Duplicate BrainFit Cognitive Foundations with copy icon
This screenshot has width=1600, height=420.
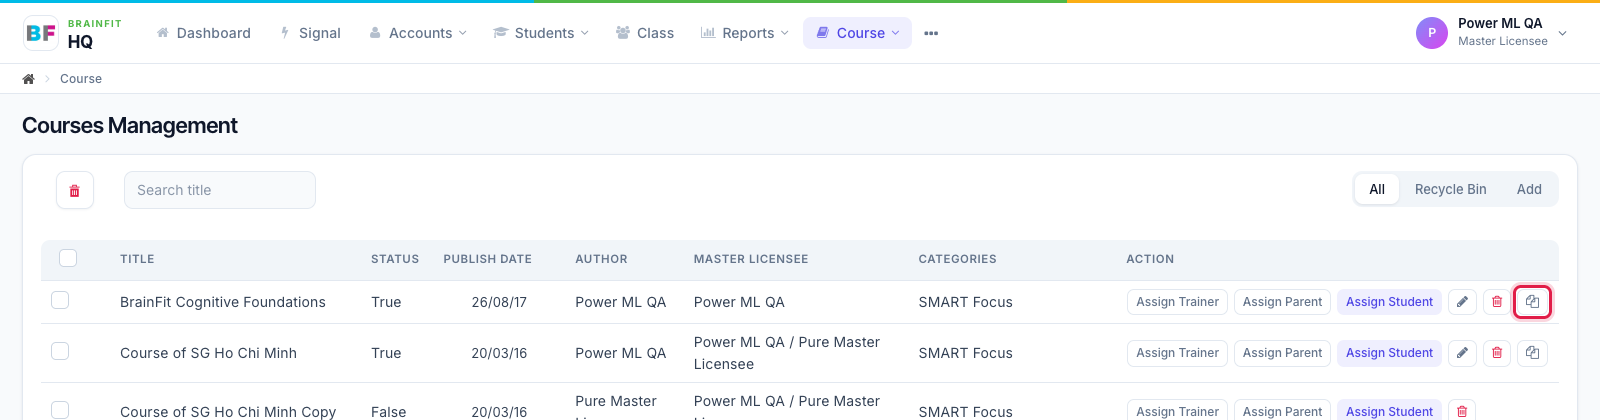[x=1532, y=302]
